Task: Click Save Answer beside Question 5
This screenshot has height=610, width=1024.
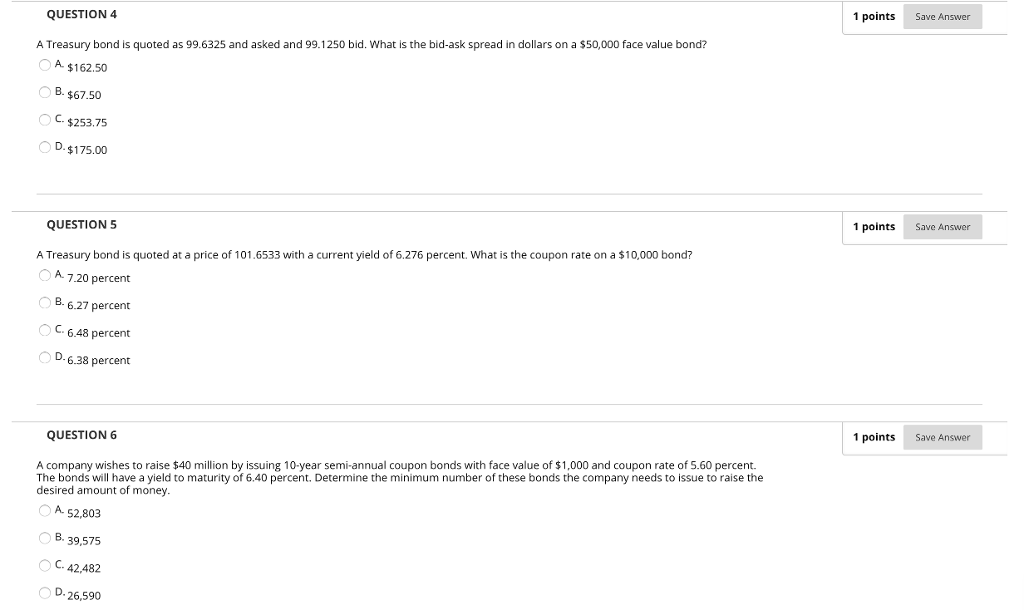Action: [x=941, y=227]
